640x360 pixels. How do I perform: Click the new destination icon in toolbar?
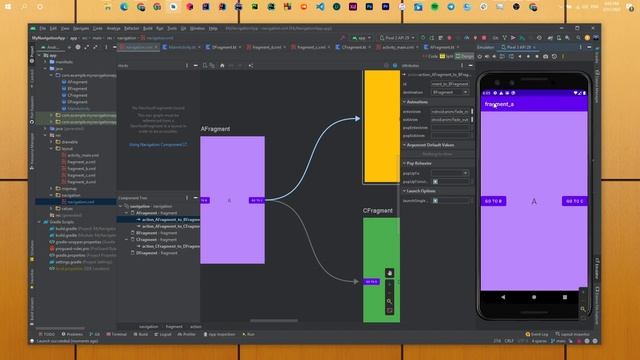click(x=205, y=65)
